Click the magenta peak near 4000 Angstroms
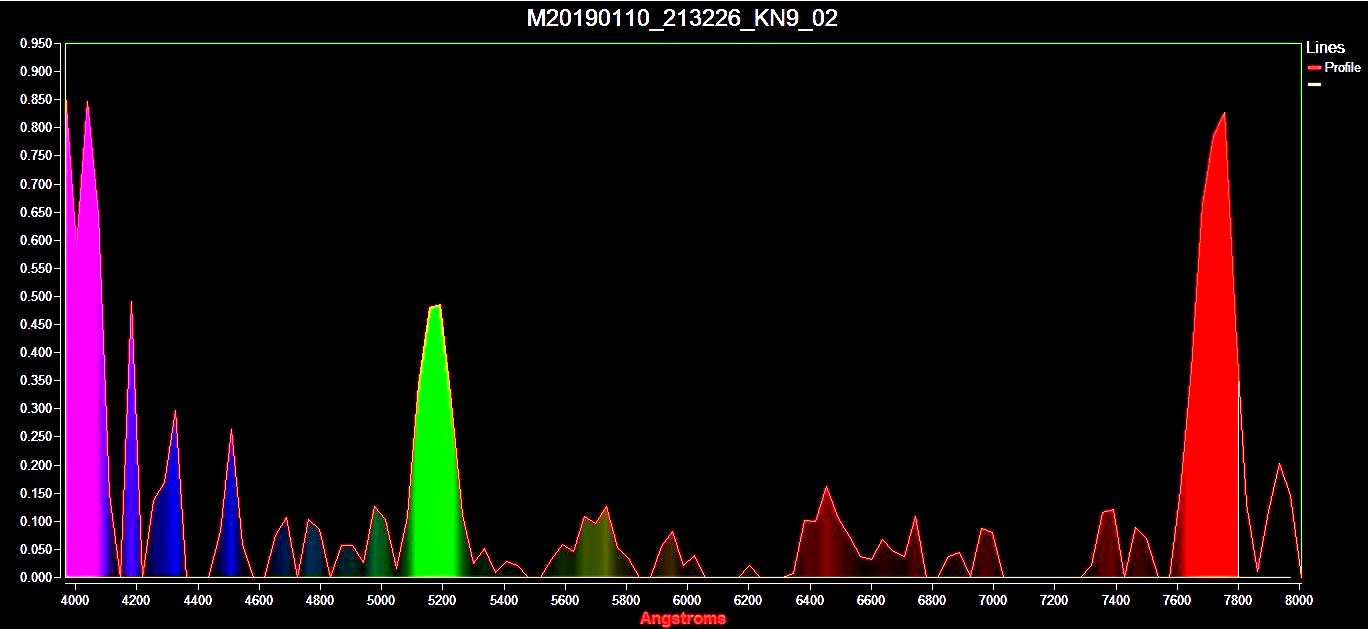The height and width of the screenshot is (629, 1369). (x=84, y=350)
